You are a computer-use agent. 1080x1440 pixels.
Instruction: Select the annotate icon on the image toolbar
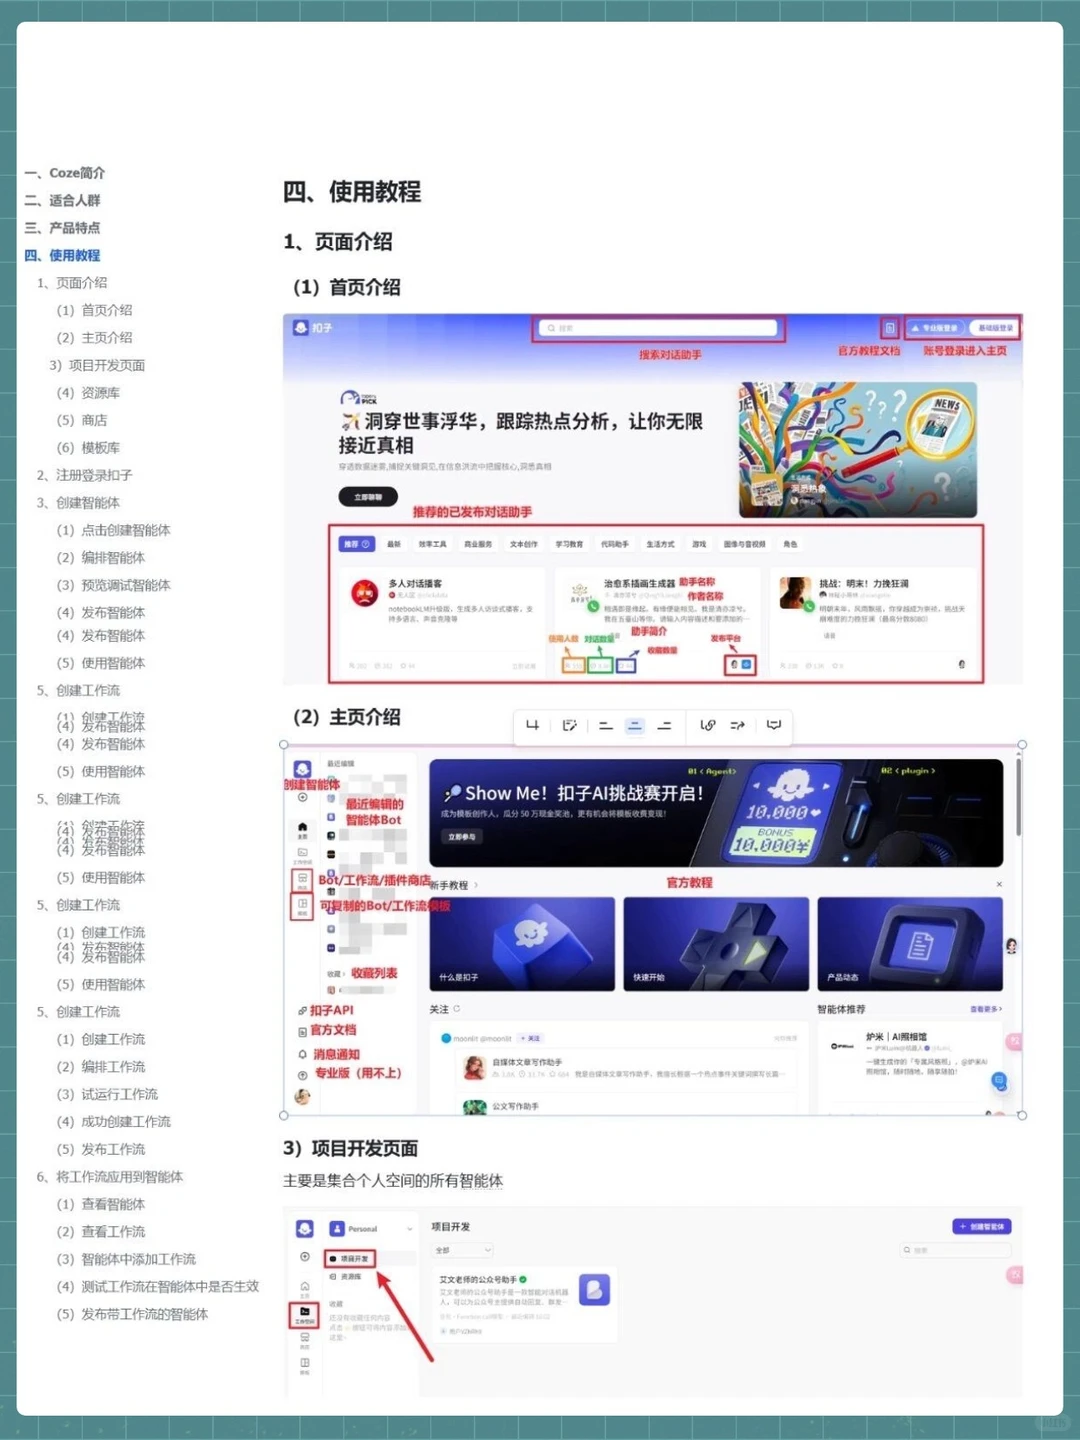[570, 727]
